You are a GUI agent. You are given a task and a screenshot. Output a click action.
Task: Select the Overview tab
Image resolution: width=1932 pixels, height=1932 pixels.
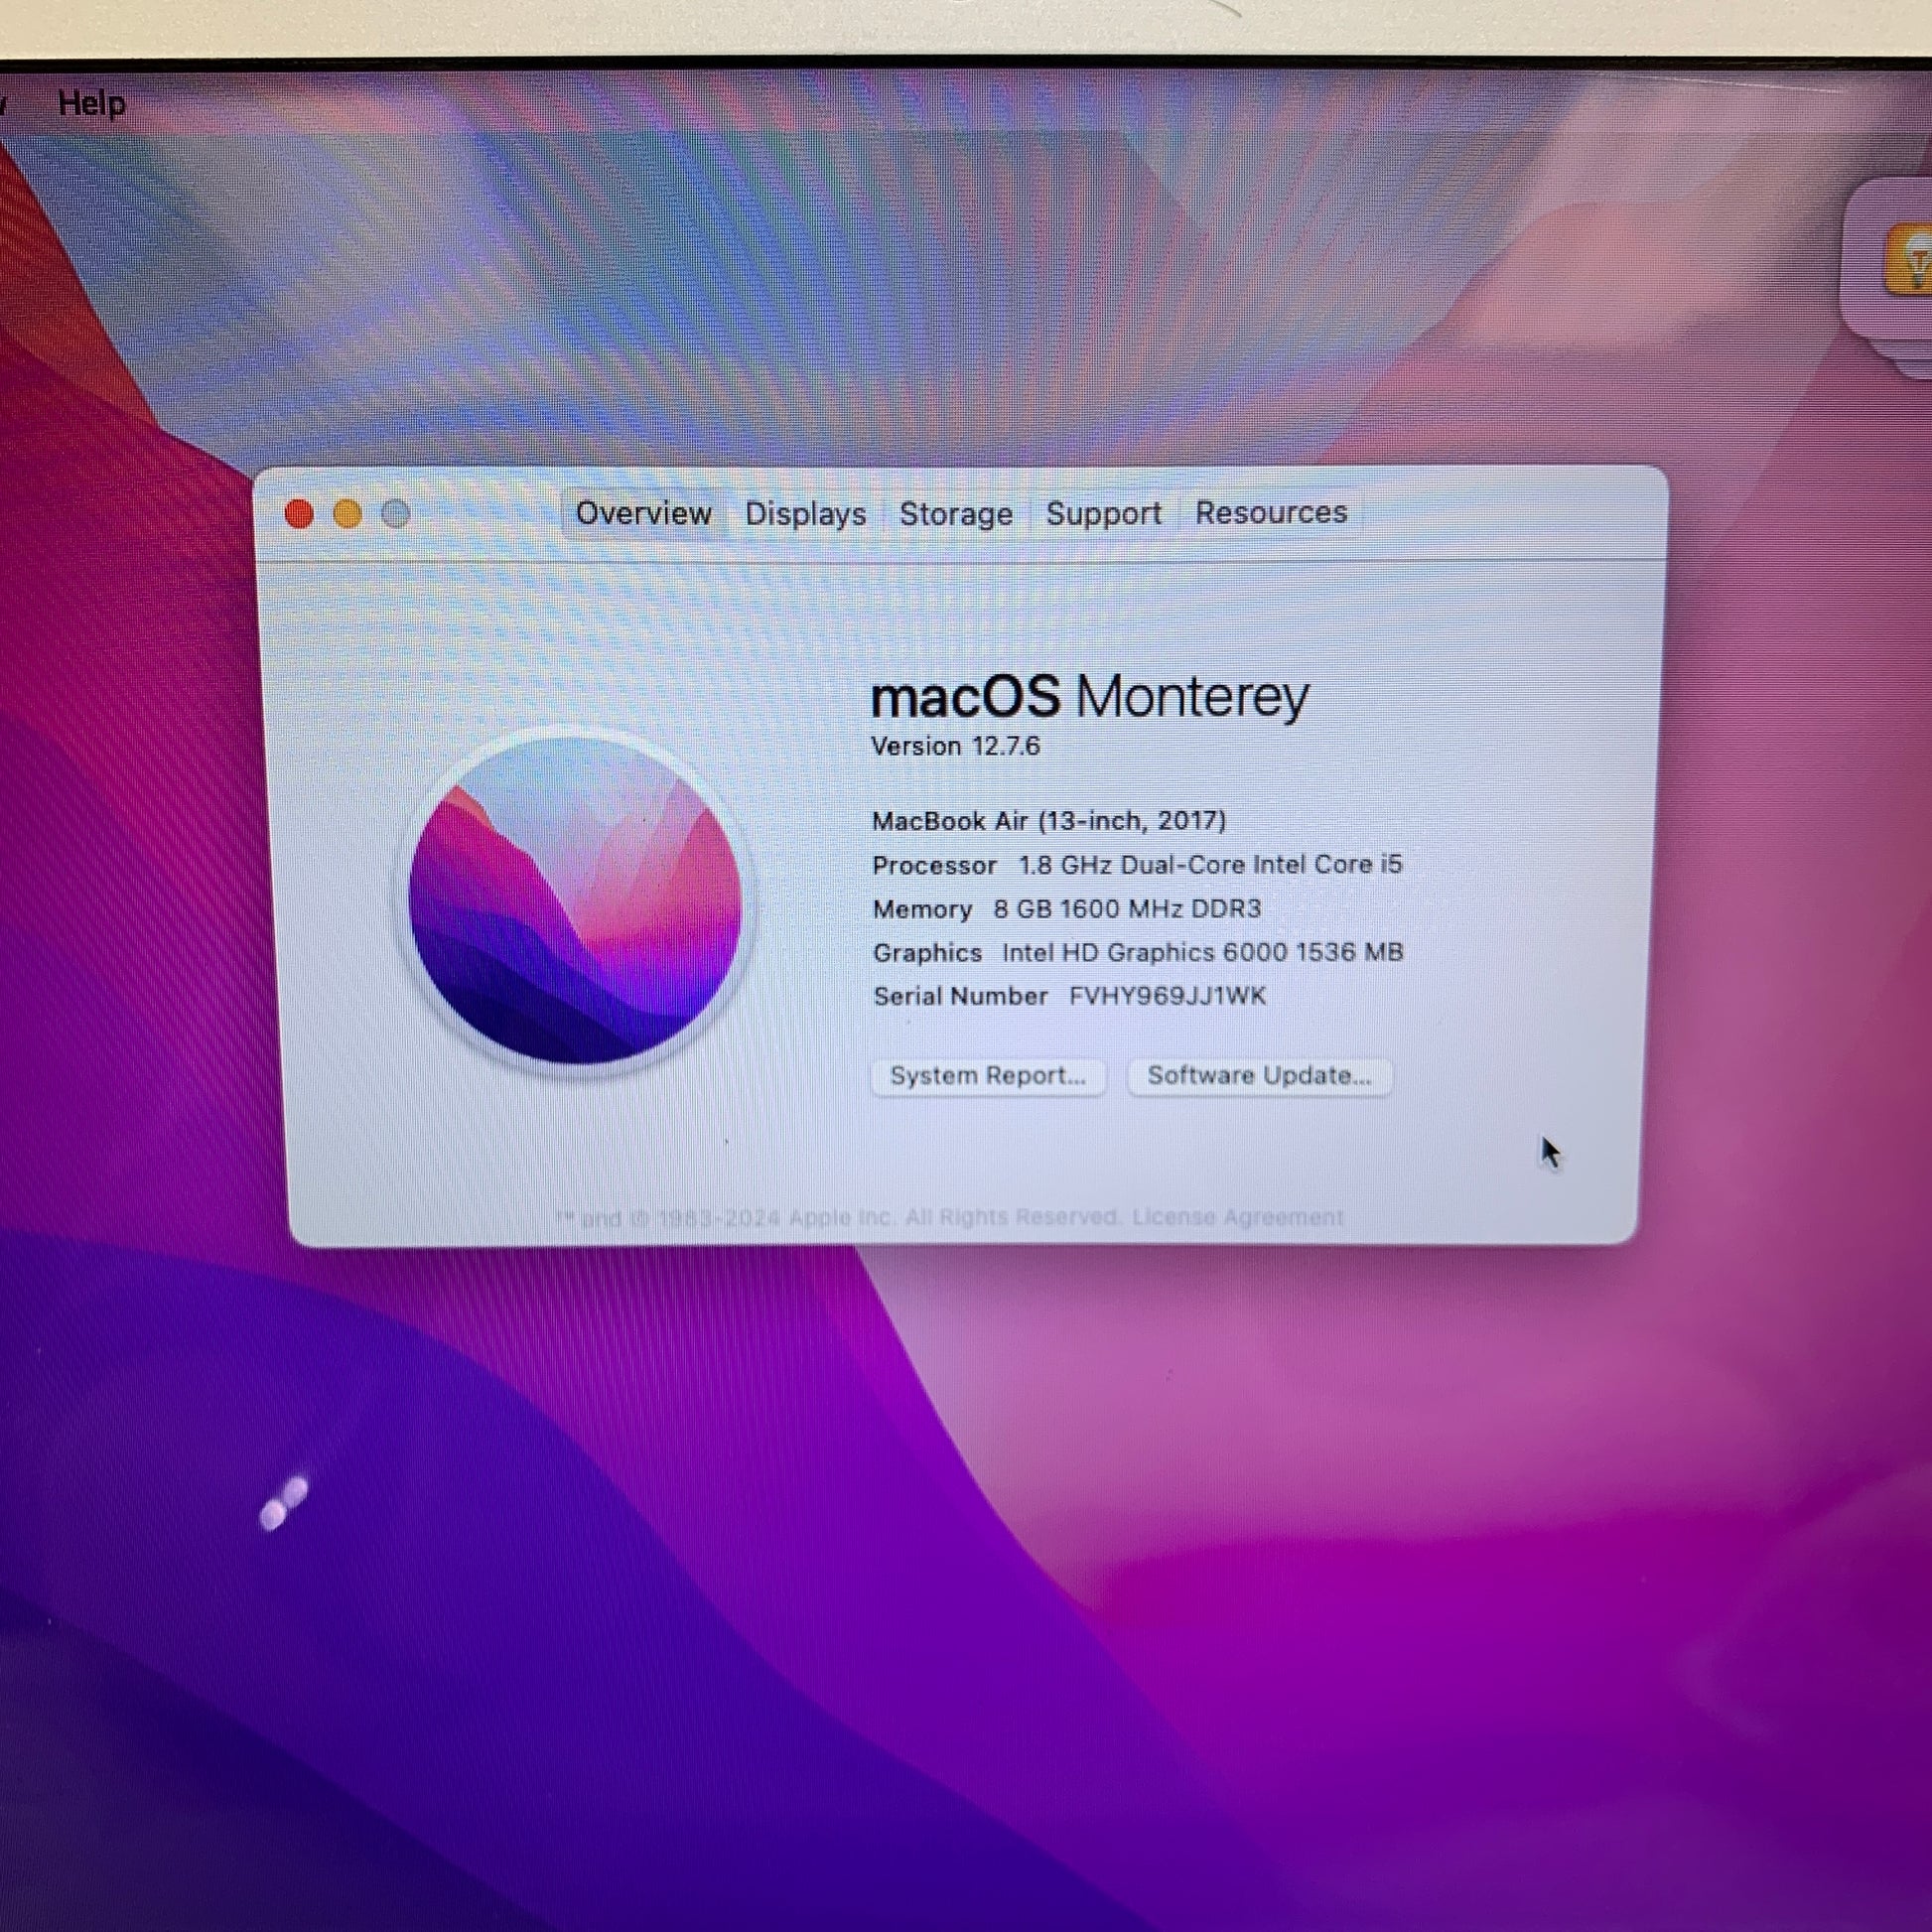643,514
